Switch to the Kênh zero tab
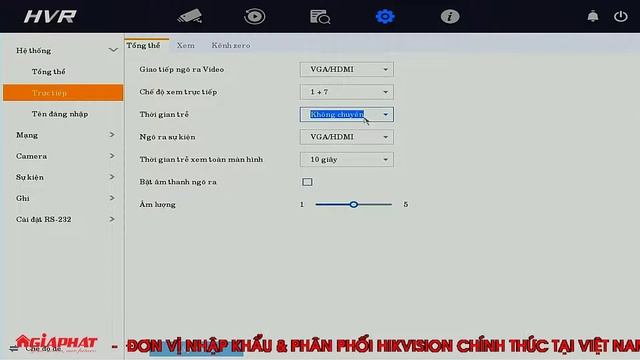Viewport: 640px width, 360px height. click(231, 45)
